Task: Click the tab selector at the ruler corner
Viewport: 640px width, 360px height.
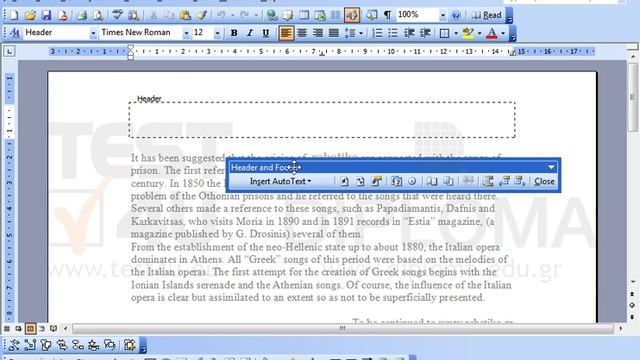Action: coord(9,51)
